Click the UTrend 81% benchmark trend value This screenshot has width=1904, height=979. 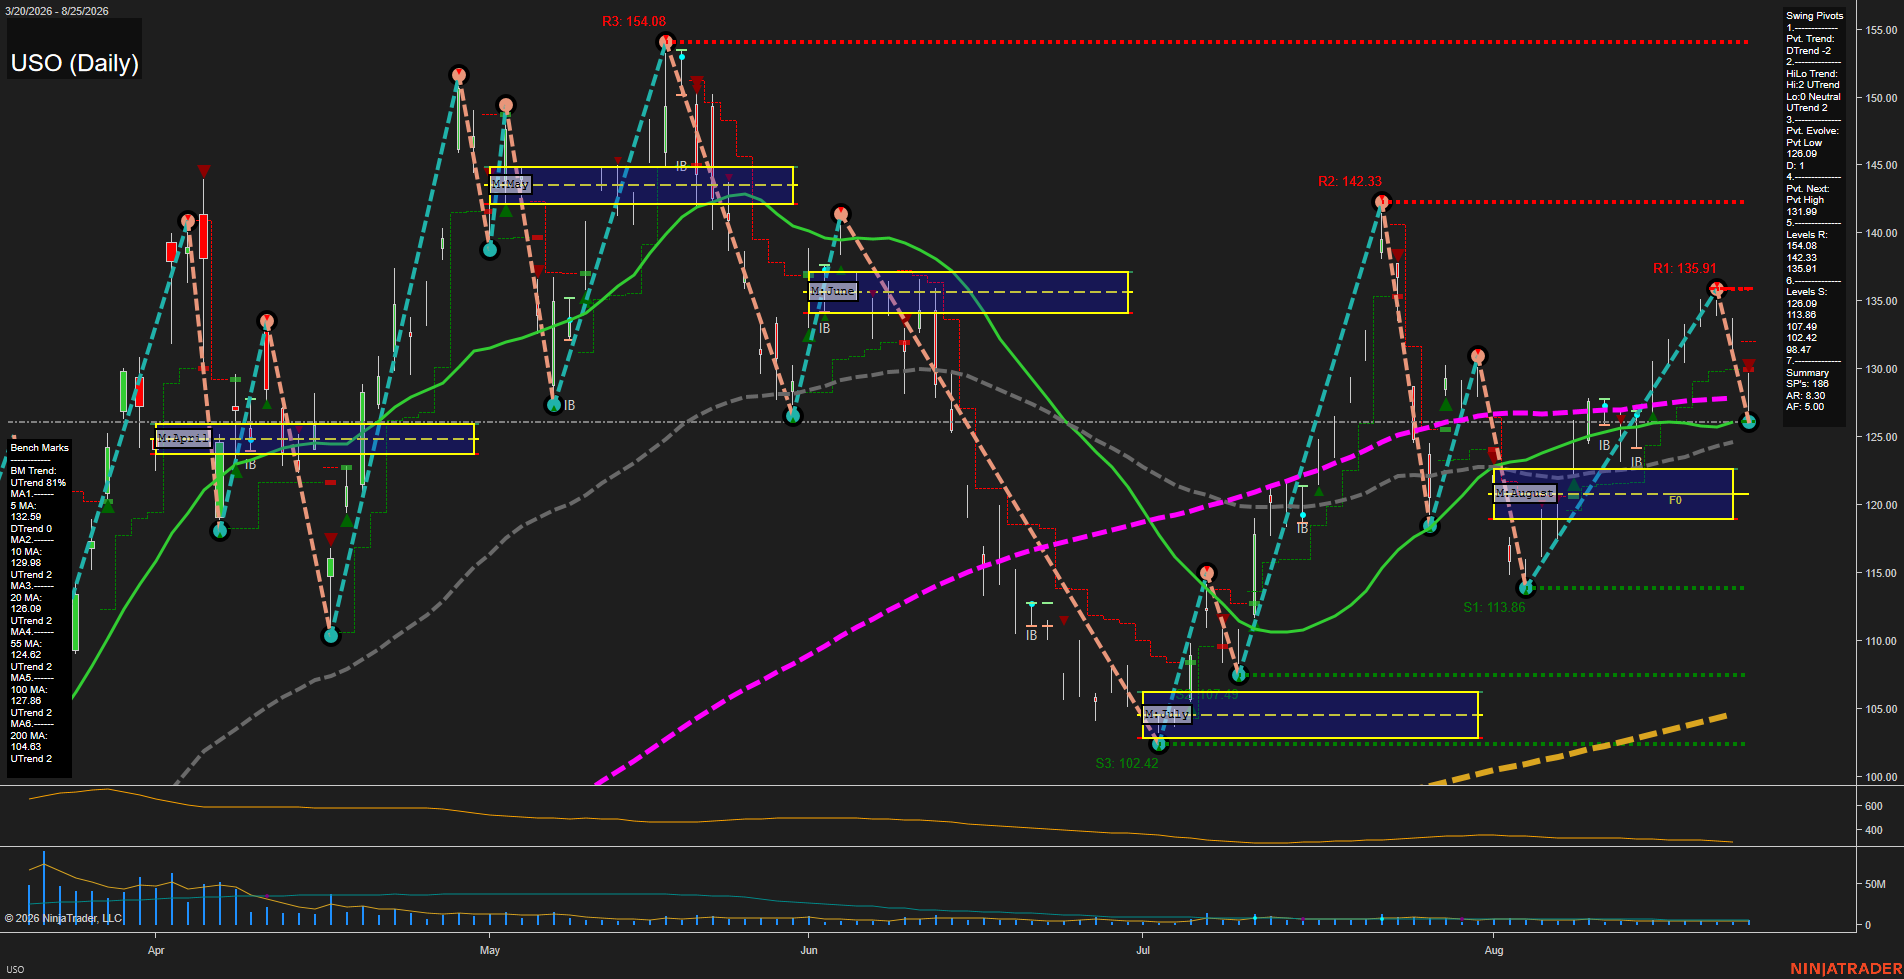pos(38,483)
